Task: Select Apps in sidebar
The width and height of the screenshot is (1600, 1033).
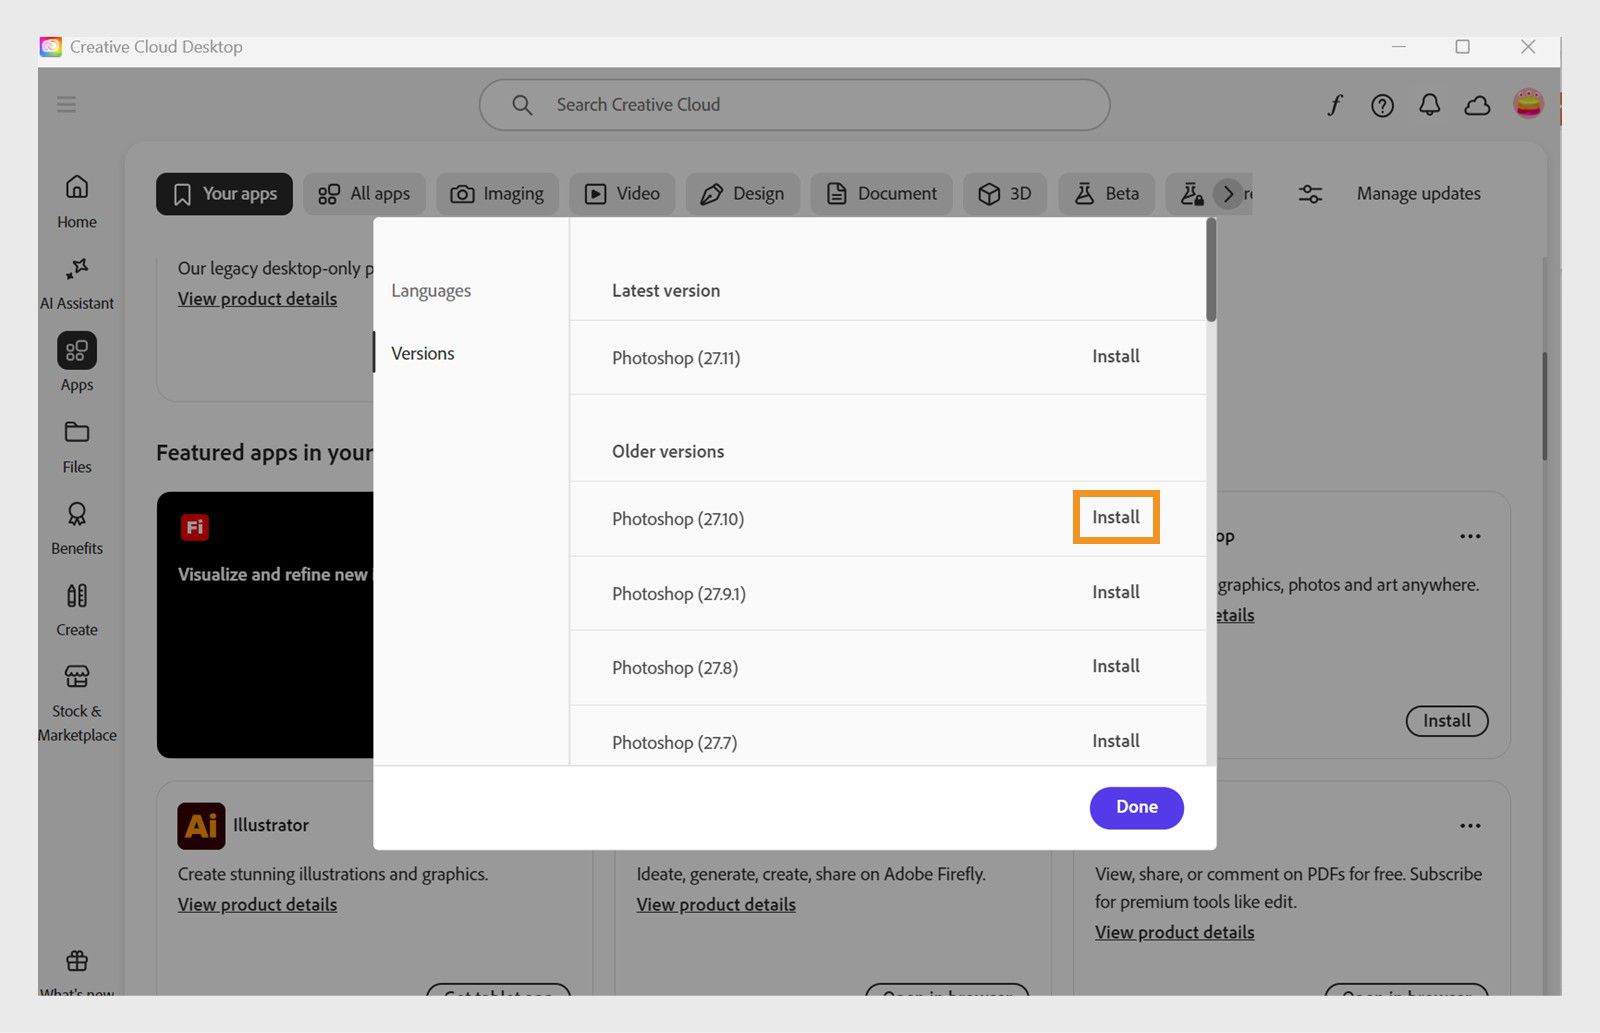Action: (x=77, y=363)
